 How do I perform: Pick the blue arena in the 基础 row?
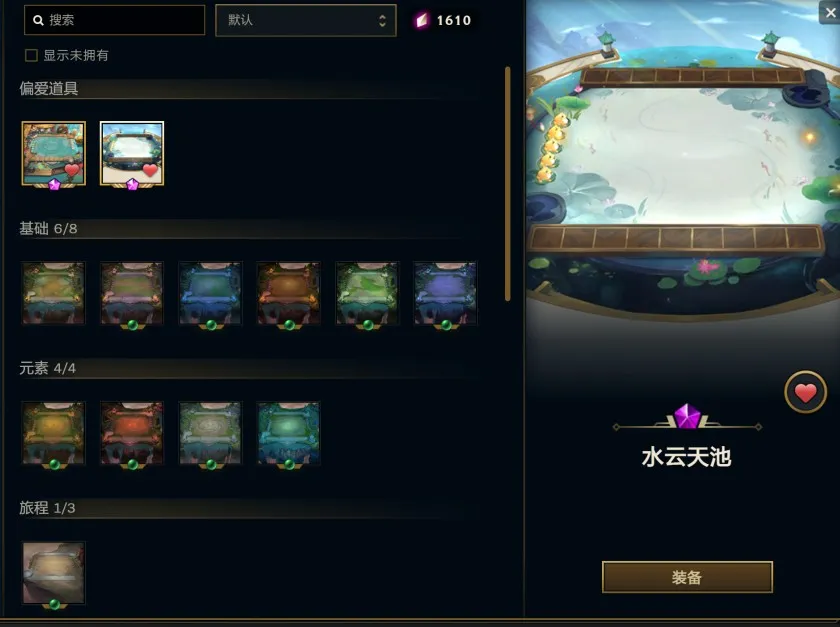(210, 293)
